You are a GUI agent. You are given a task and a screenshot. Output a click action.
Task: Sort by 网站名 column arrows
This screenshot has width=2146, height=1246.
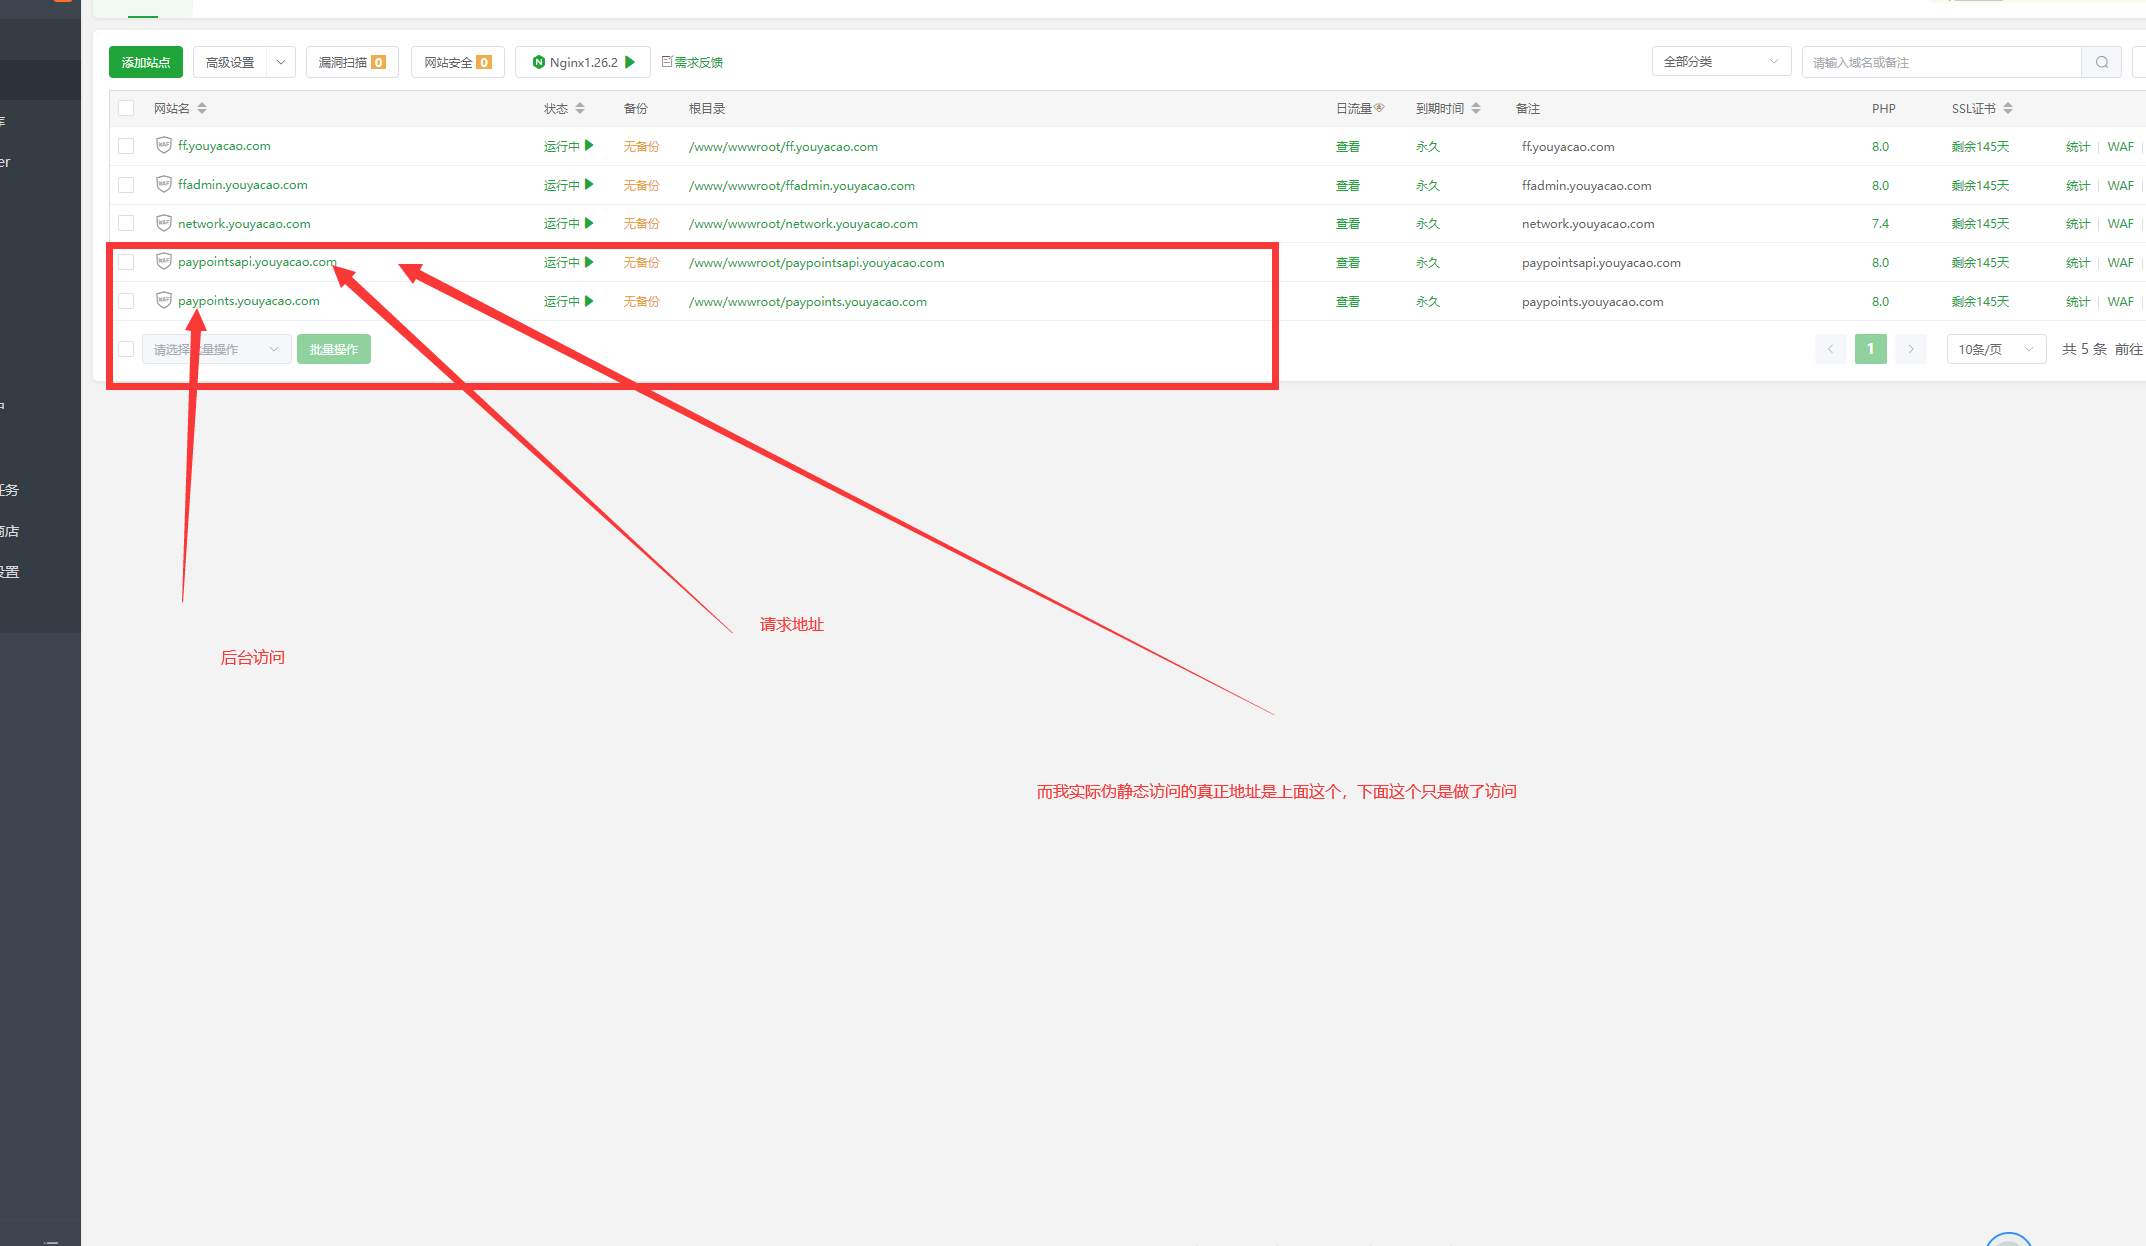coord(202,108)
